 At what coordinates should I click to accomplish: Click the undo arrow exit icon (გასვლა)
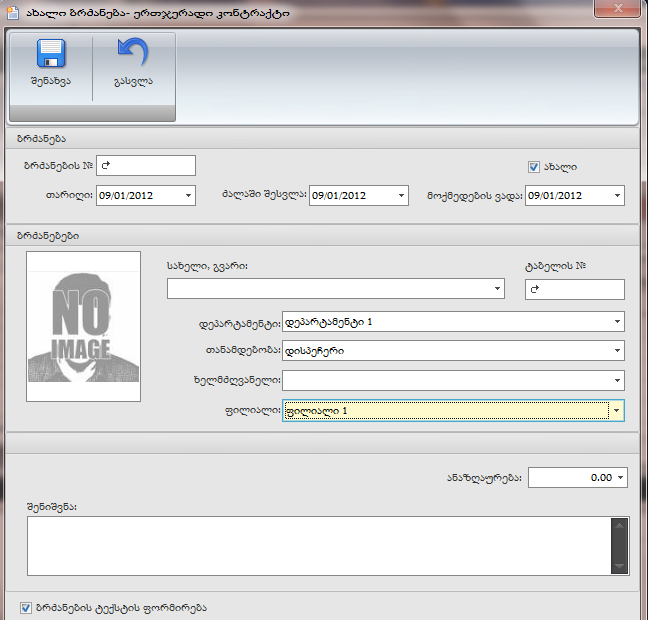coord(133,52)
